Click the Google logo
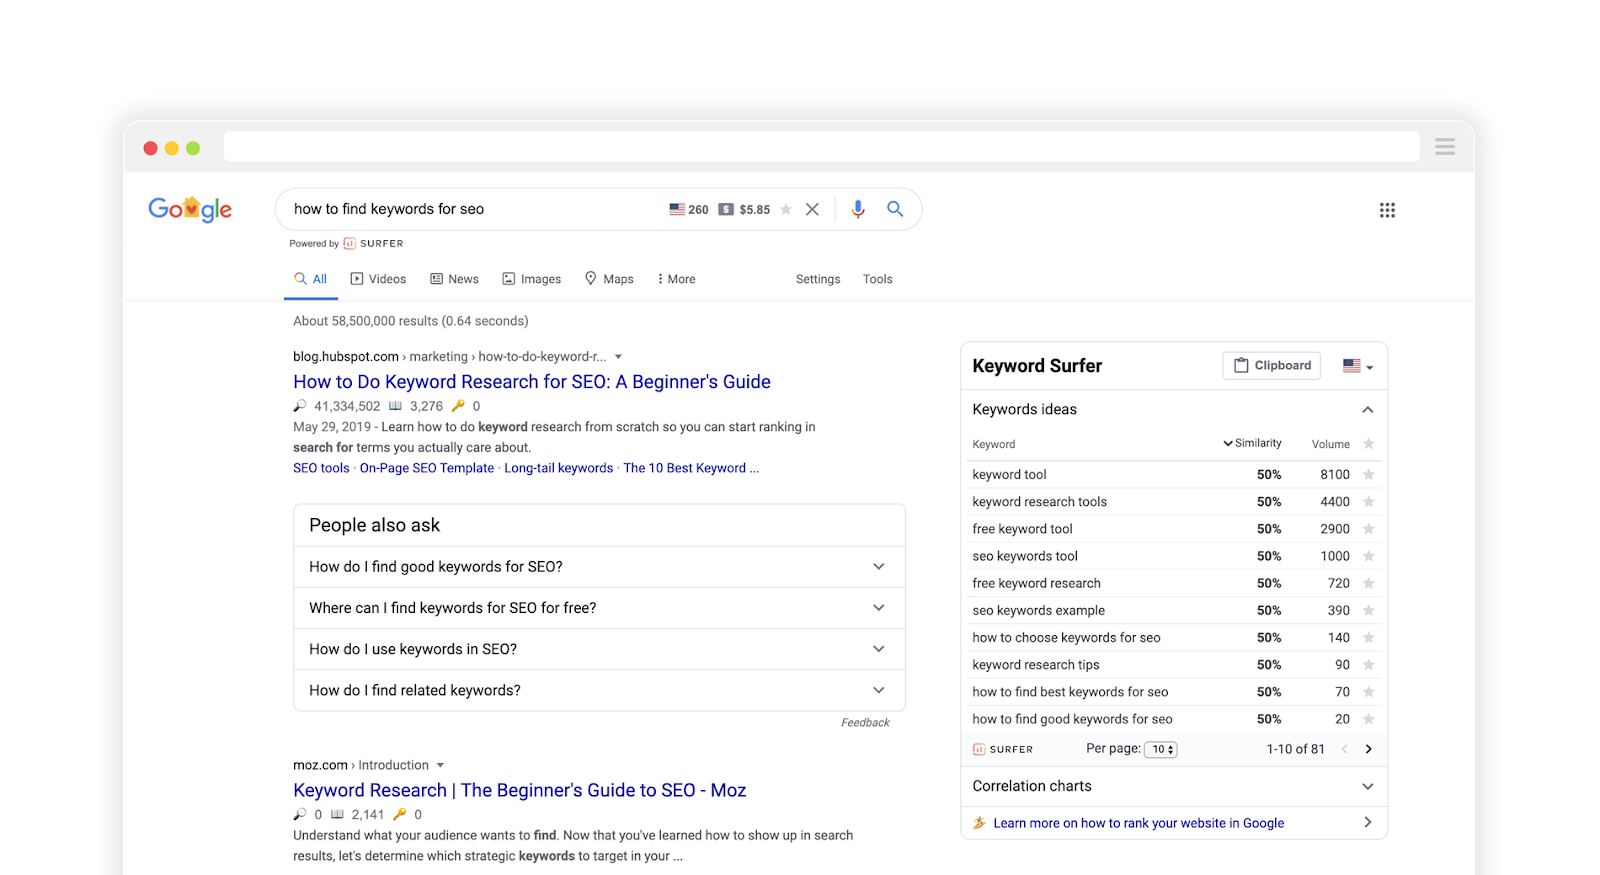The width and height of the screenshot is (1600, 875). click(x=190, y=209)
